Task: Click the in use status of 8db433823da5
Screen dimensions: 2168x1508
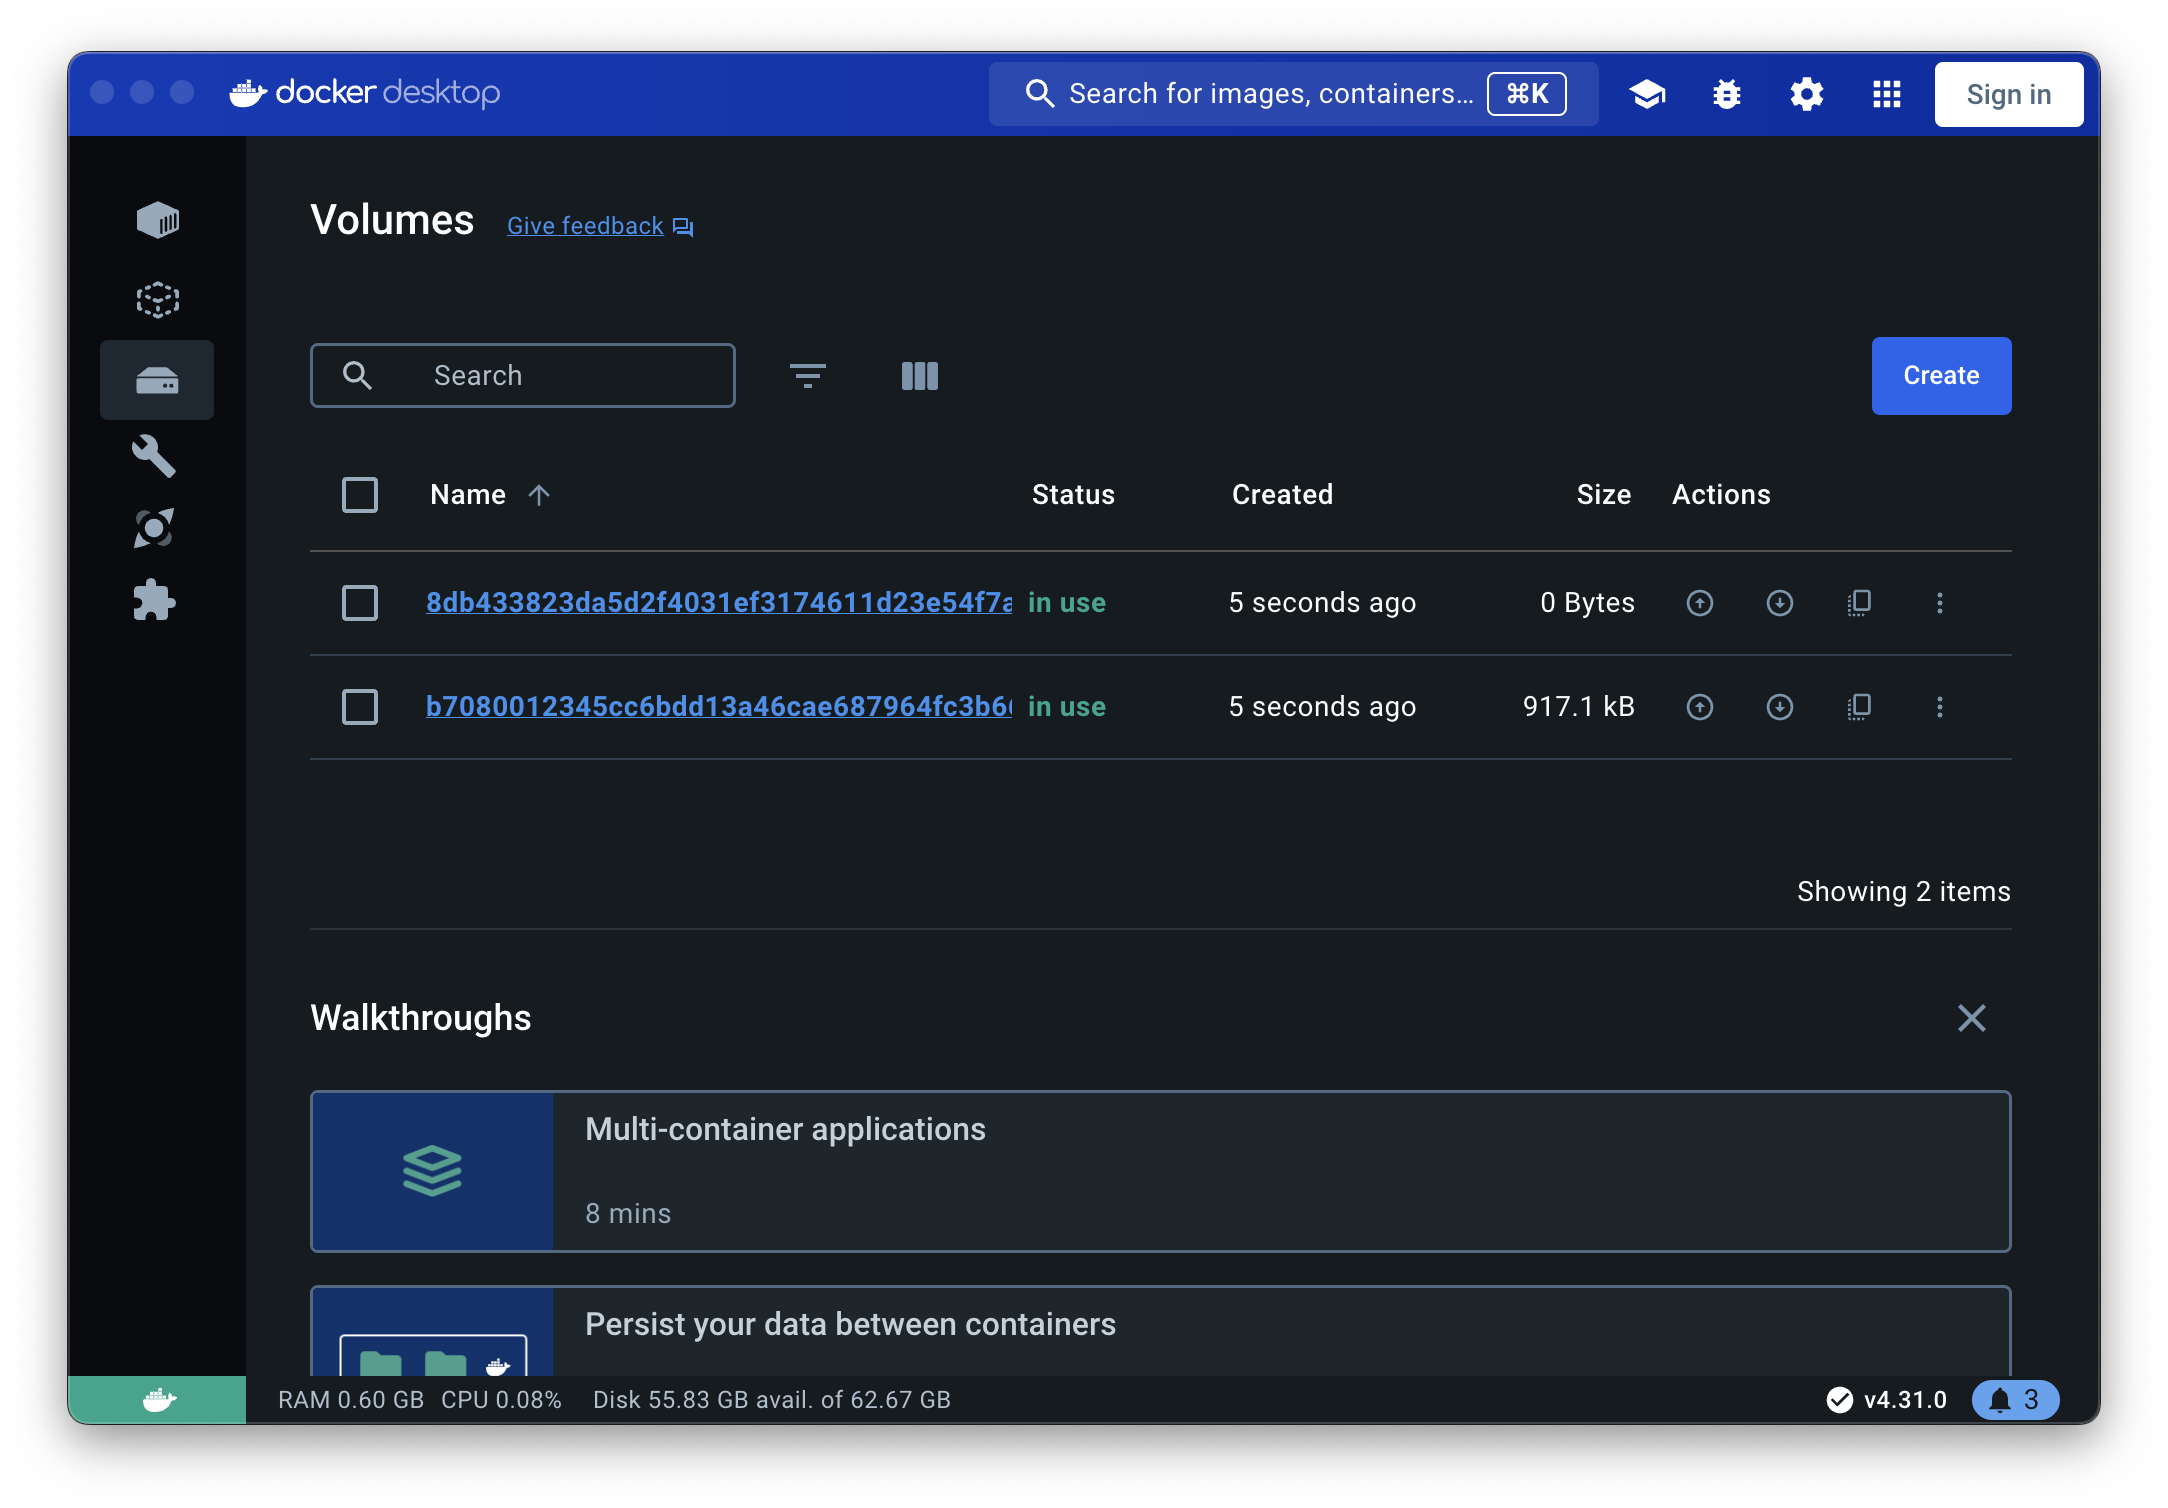Action: 1067,603
